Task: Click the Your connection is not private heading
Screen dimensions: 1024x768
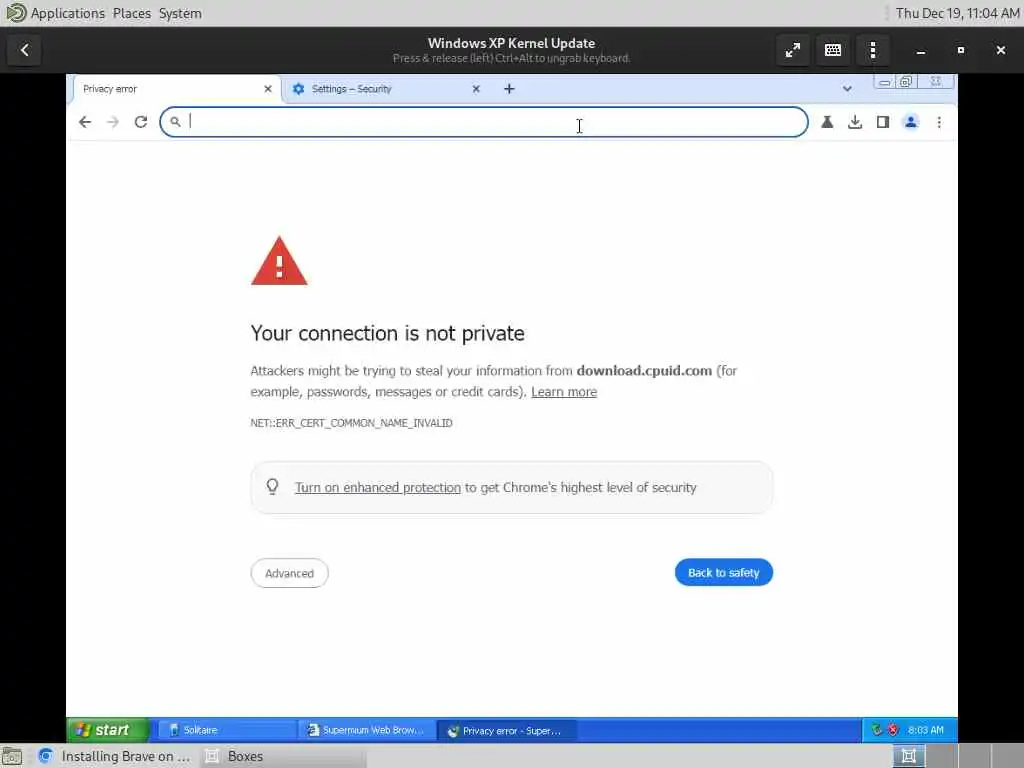Action: point(387,333)
